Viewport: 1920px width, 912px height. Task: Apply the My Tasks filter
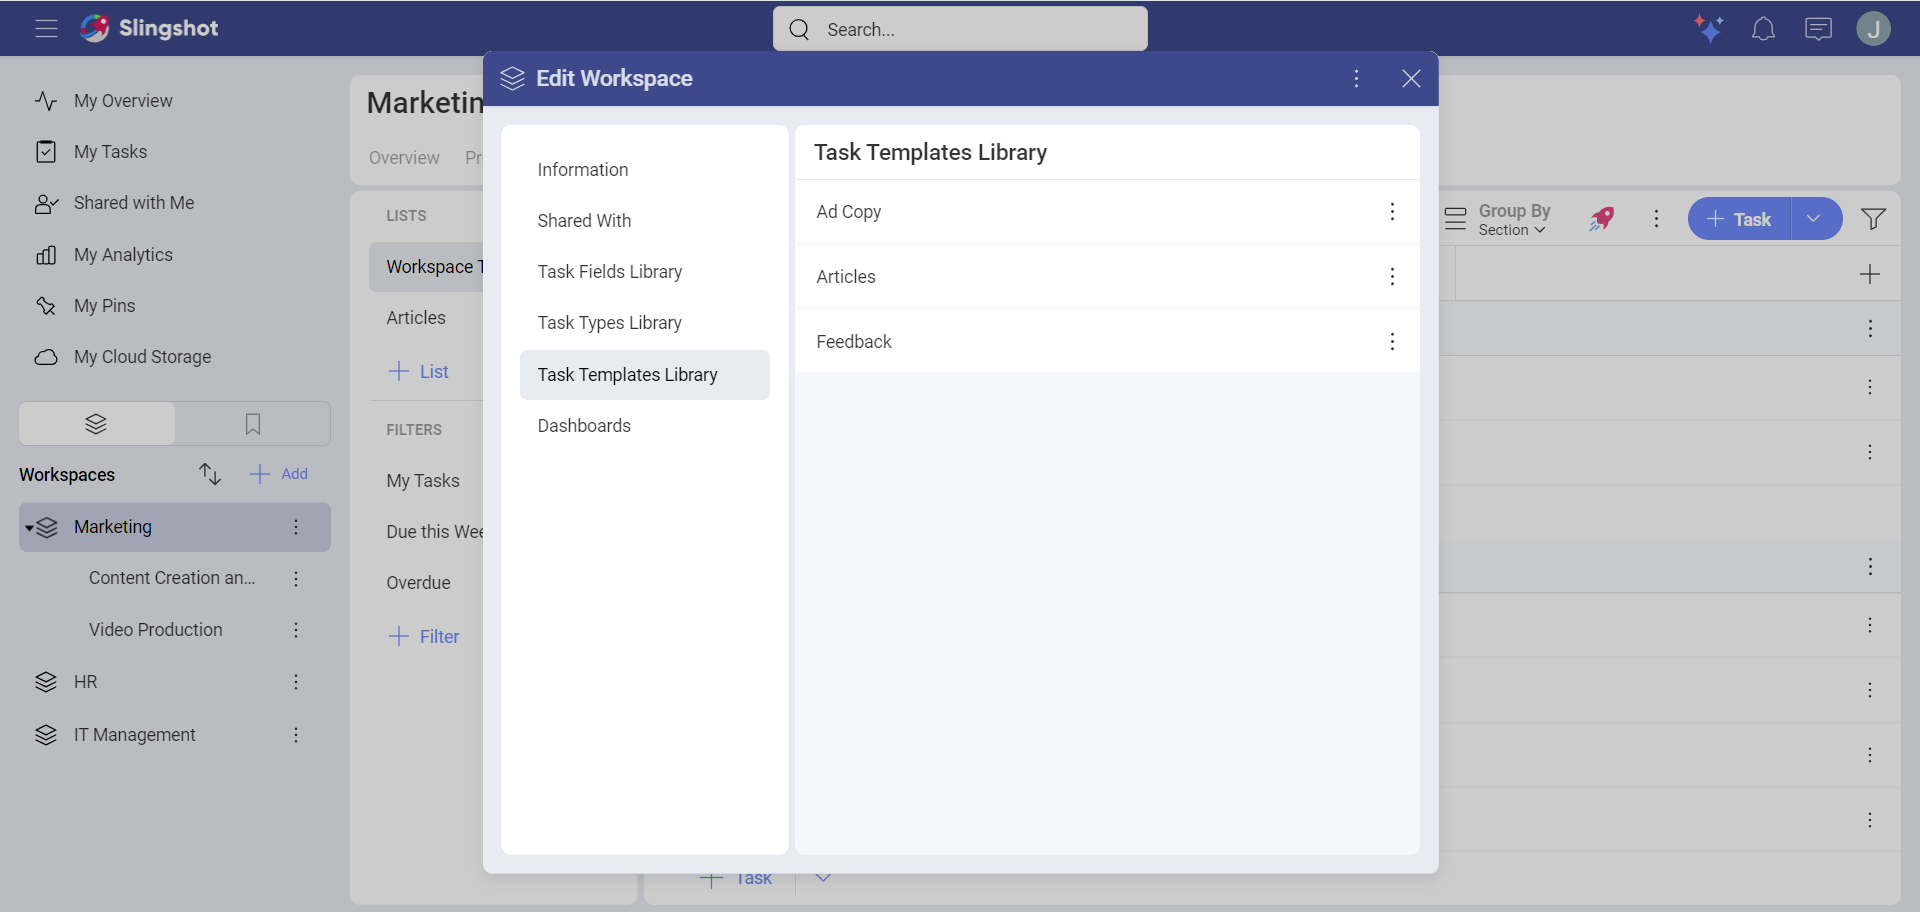(423, 481)
